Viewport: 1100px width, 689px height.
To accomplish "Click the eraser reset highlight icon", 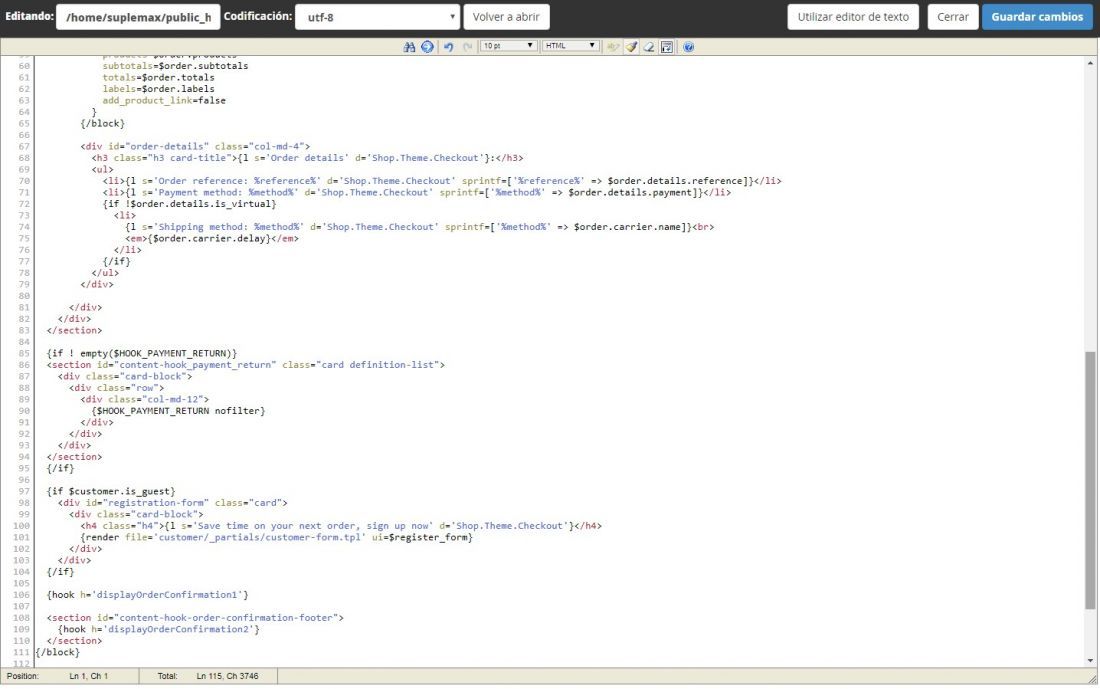I will click(649, 47).
